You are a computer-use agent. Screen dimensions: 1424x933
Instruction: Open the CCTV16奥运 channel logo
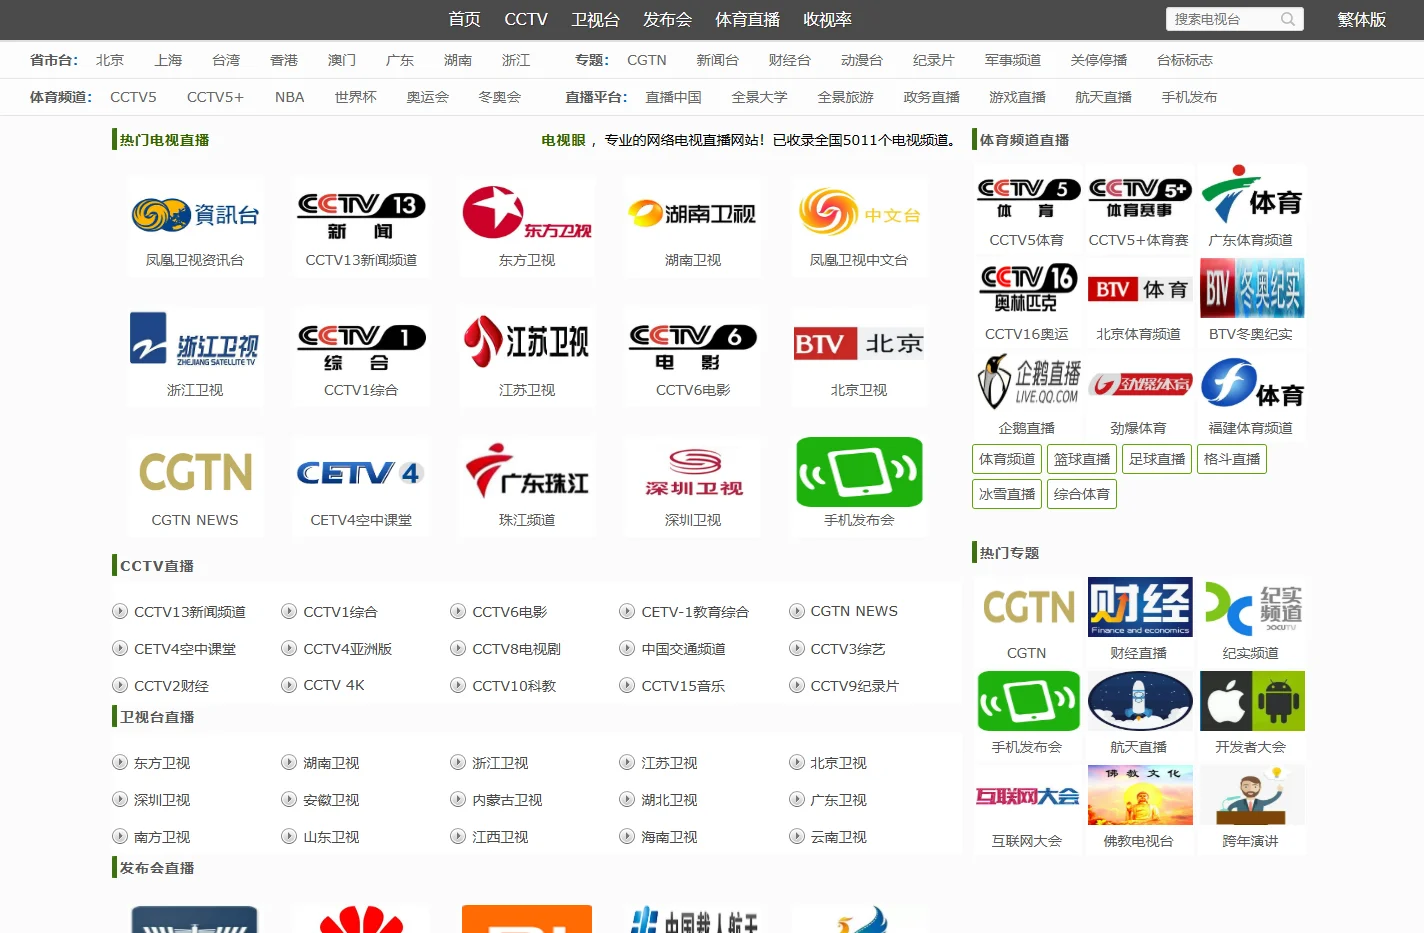click(1027, 289)
